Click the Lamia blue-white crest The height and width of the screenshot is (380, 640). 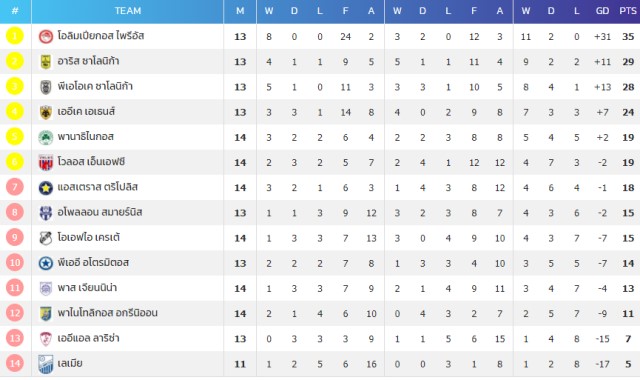(46, 364)
